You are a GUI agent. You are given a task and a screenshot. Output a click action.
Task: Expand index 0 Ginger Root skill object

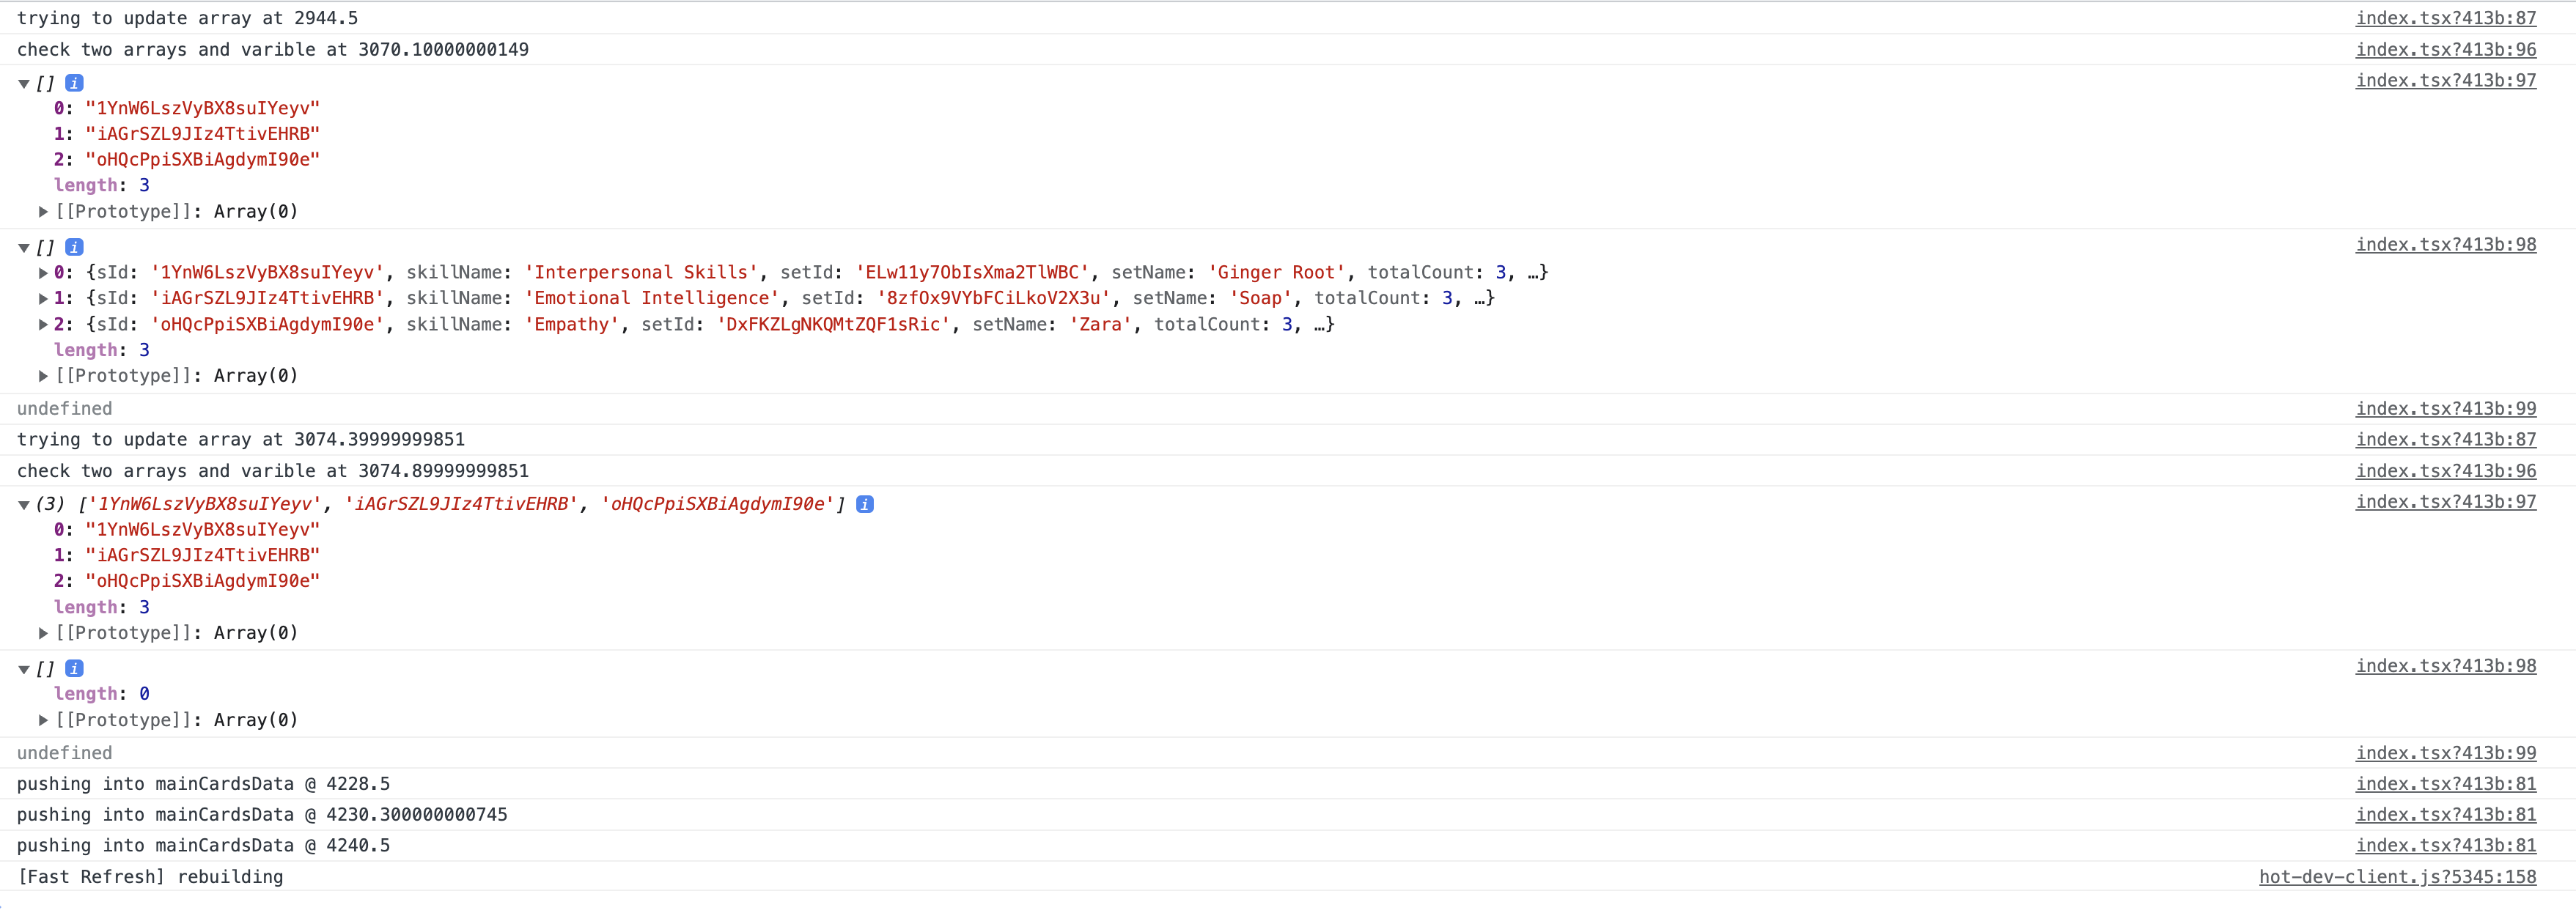[43, 271]
